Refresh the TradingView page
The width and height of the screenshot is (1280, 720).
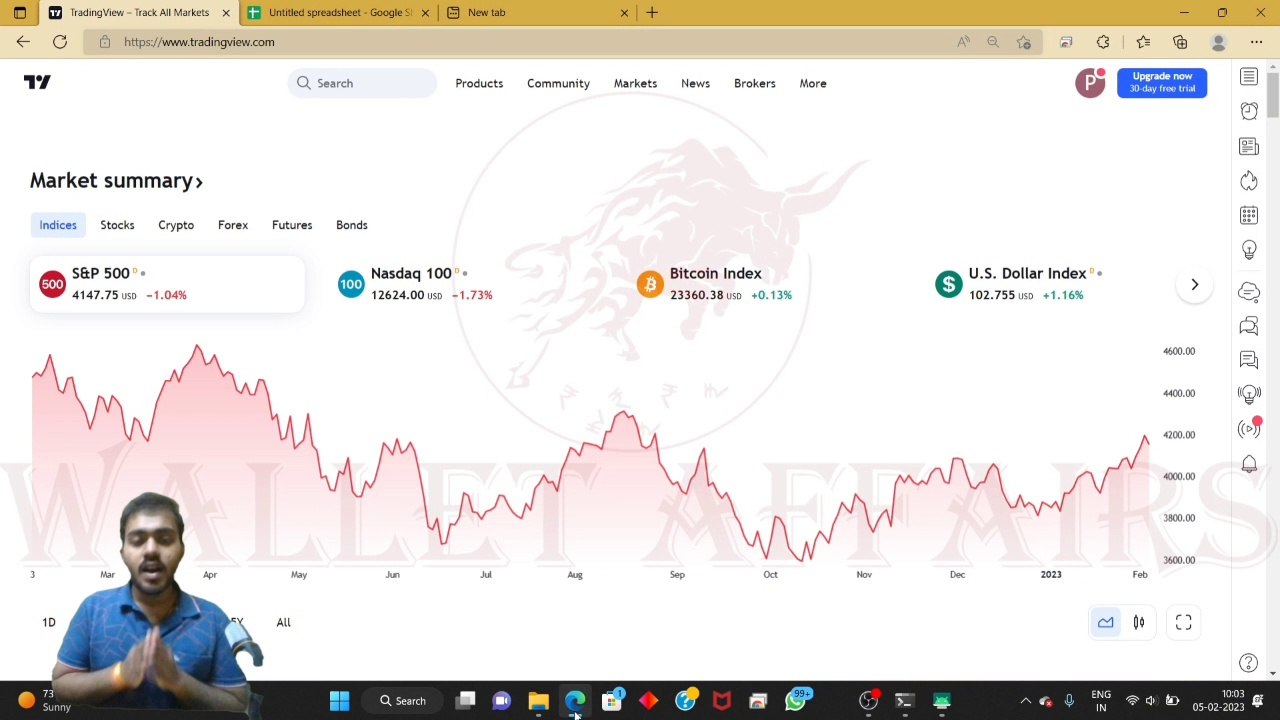point(60,42)
